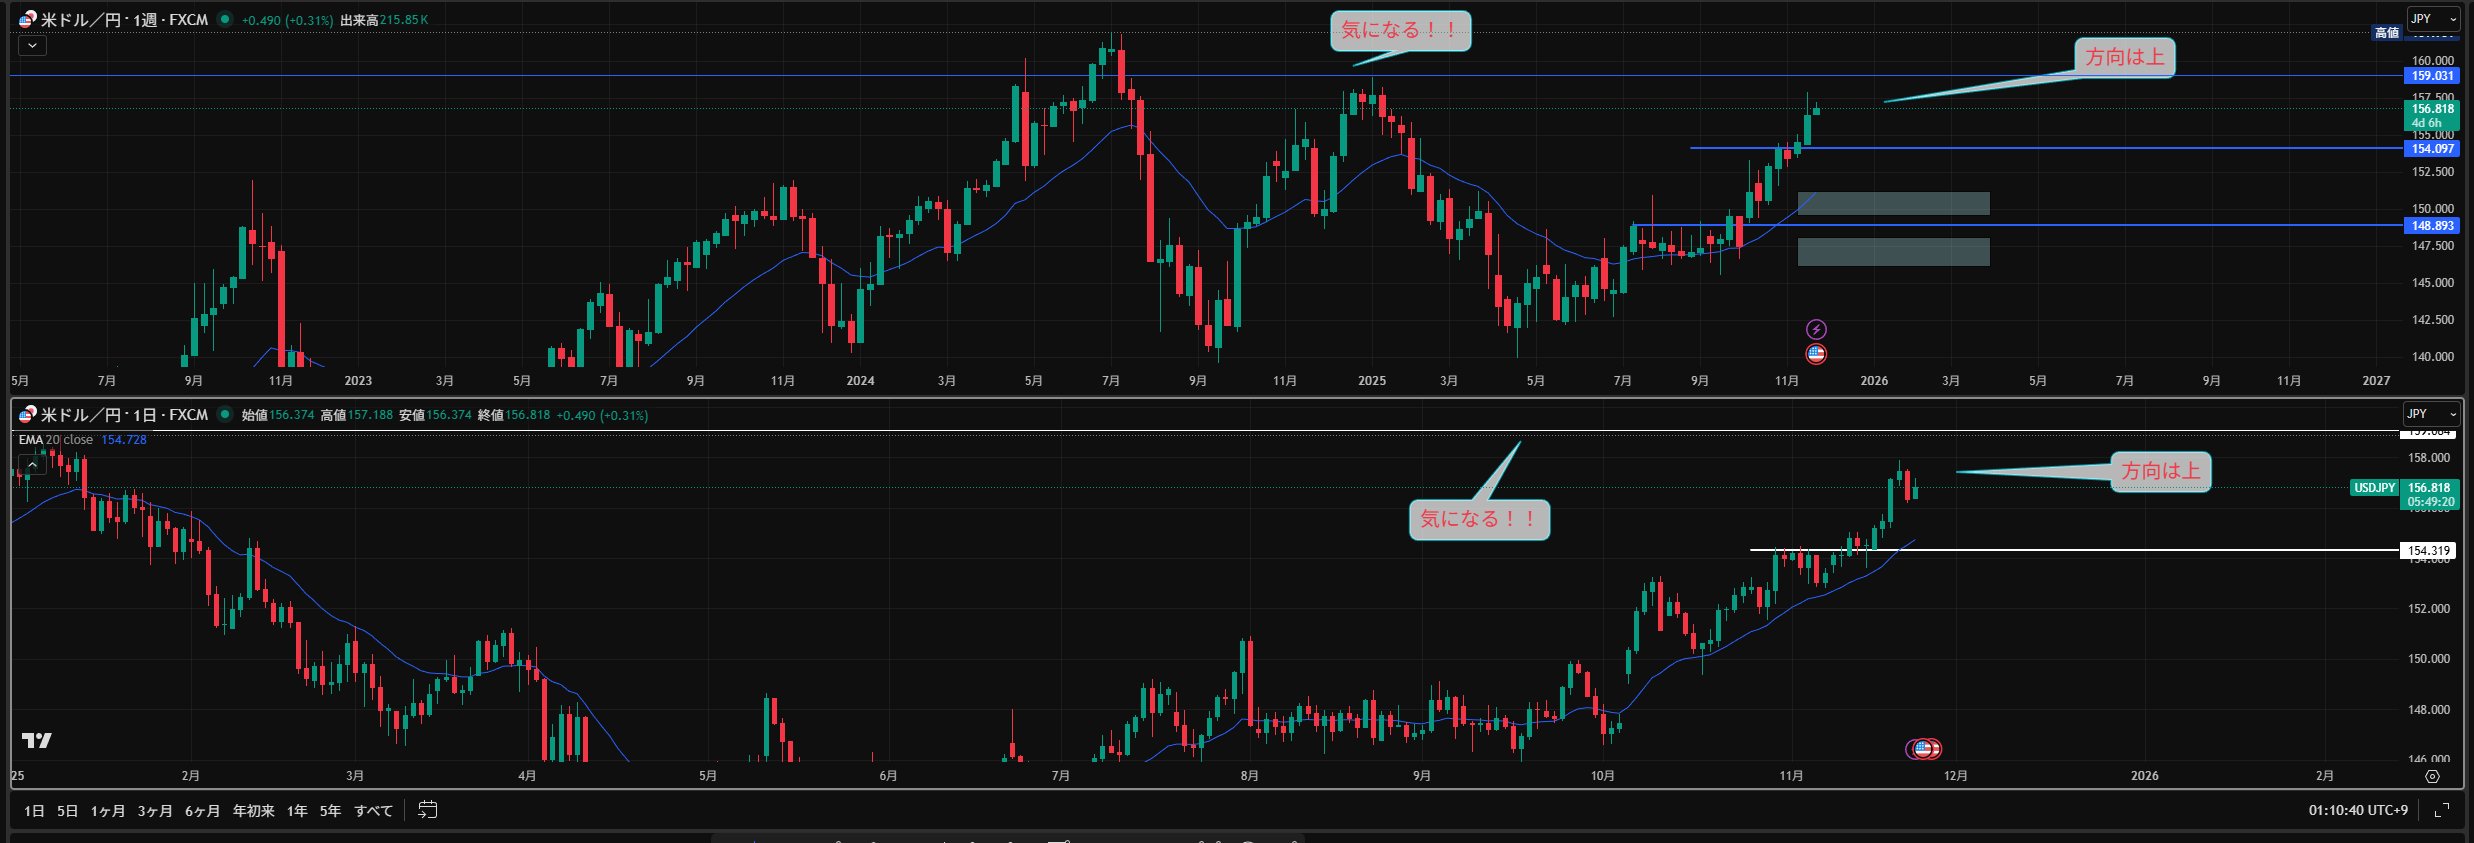Click the lightning event marker on weekly chart
The image size is (2474, 843).
click(x=1816, y=329)
